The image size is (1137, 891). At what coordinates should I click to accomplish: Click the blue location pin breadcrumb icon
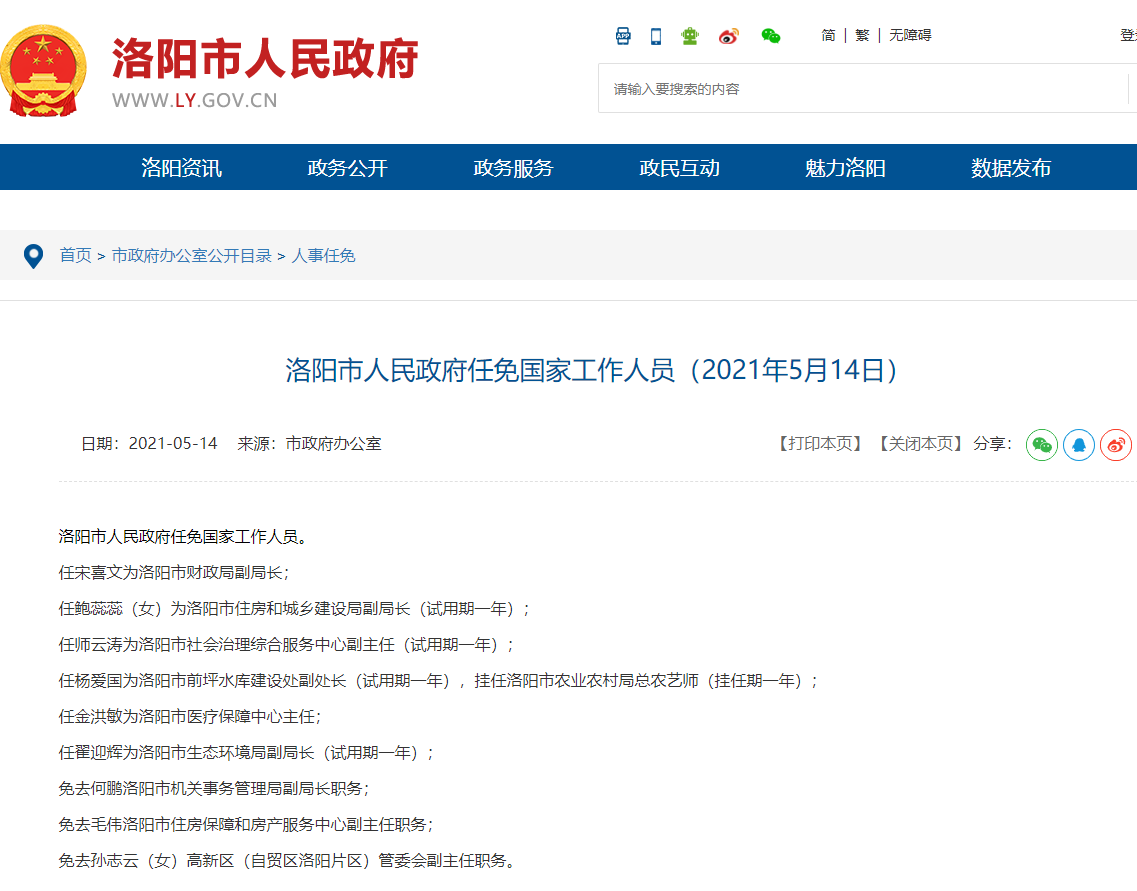pyautogui.click(x=33, y=256)
